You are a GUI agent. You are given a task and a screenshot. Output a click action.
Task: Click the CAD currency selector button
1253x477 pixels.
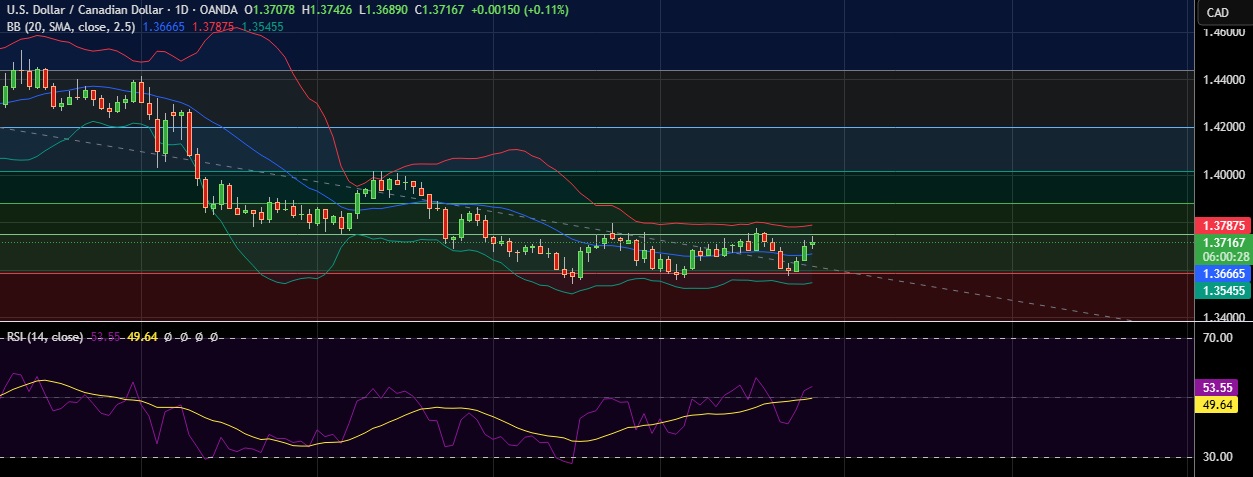pos(1217,12)
